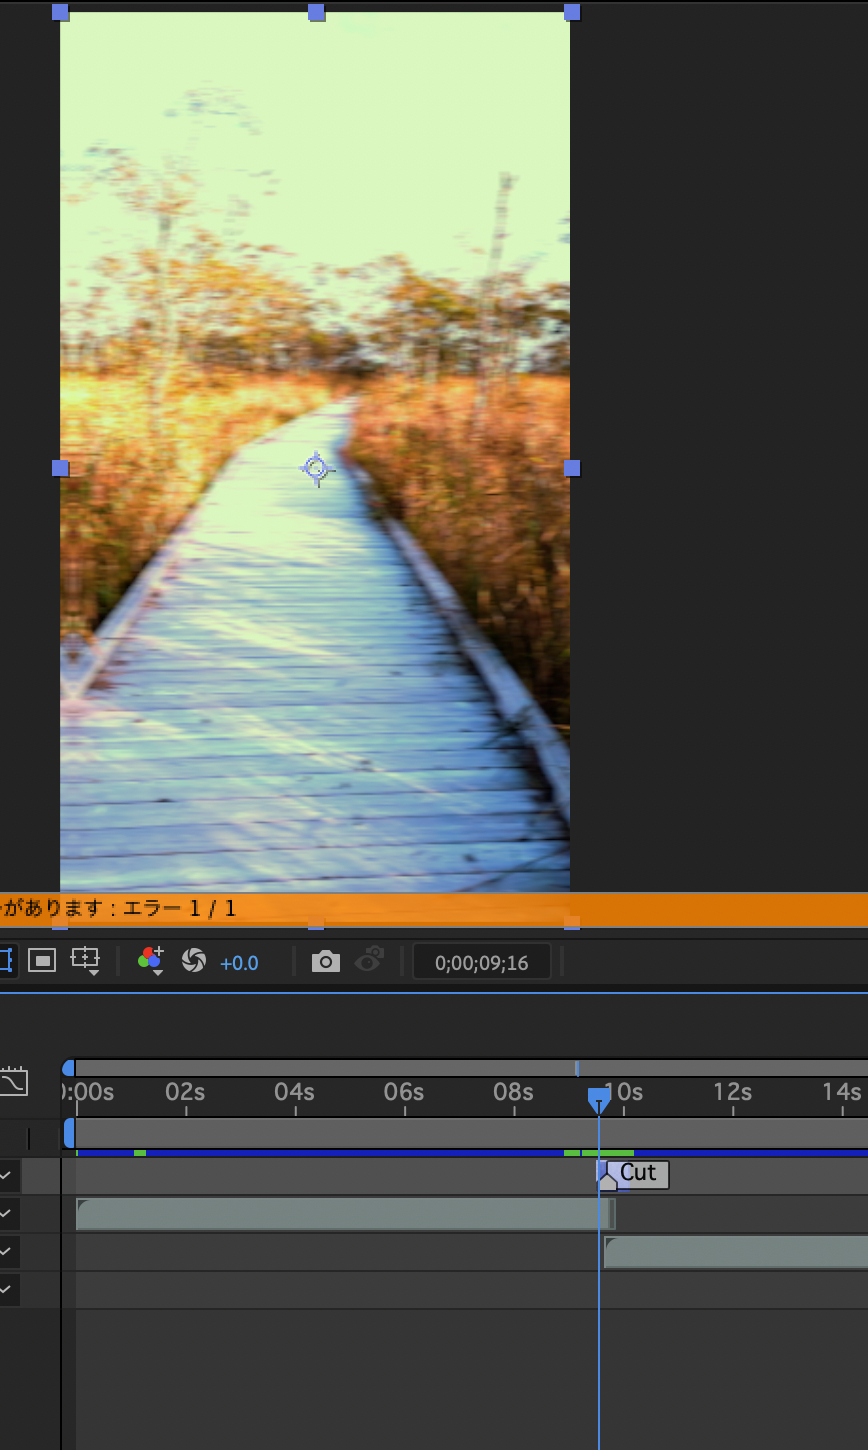Select the playhead near the 10s mark
This screenshot has height=1450, width=868.
598,1098
